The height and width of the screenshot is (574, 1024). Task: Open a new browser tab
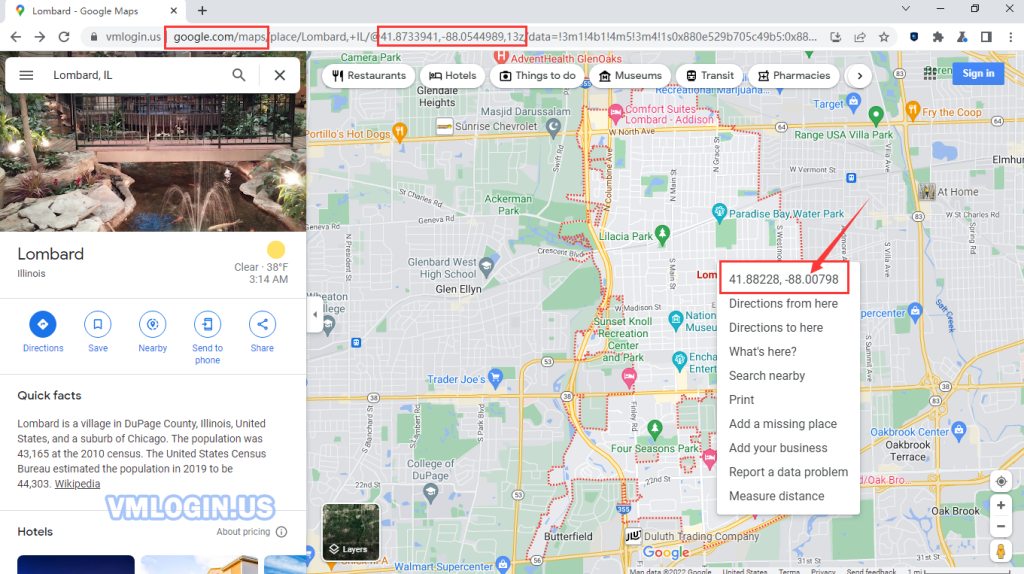tap(202, 10)
